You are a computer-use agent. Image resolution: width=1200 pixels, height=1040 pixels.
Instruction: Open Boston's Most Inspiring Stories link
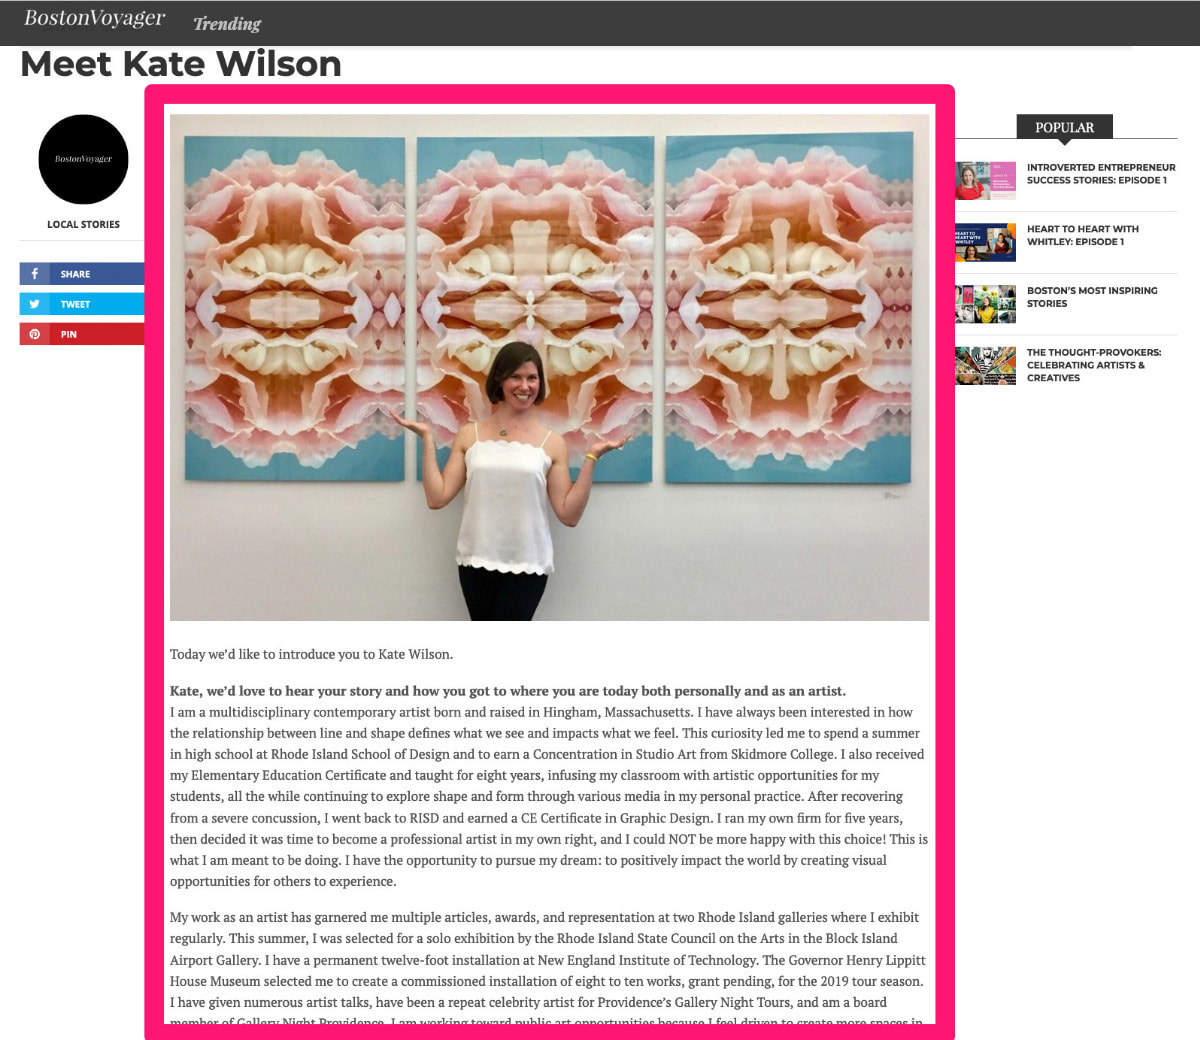click(1092, 297)
